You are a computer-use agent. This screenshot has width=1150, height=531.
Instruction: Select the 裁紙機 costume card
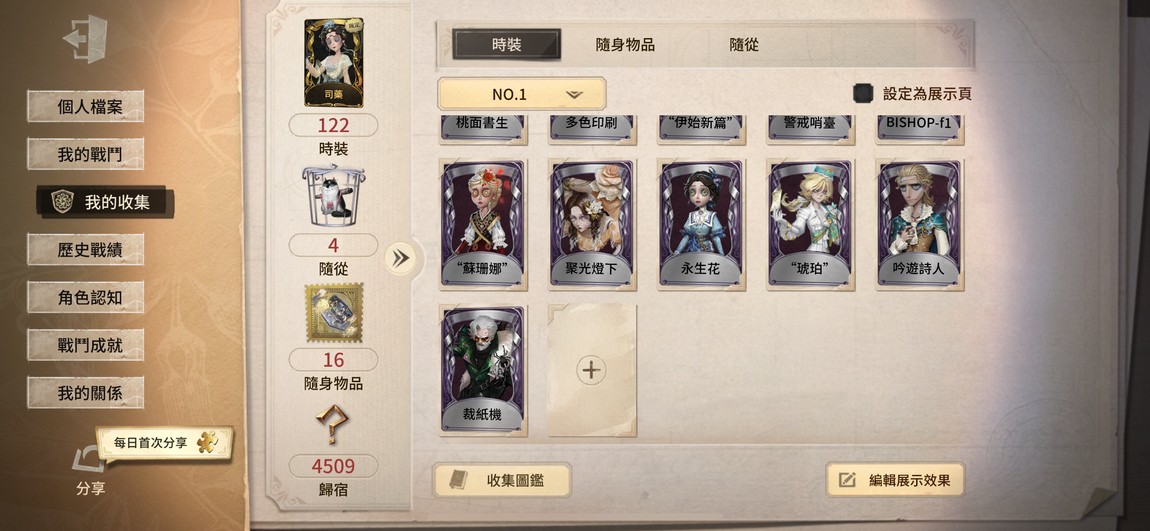[483, 370]
